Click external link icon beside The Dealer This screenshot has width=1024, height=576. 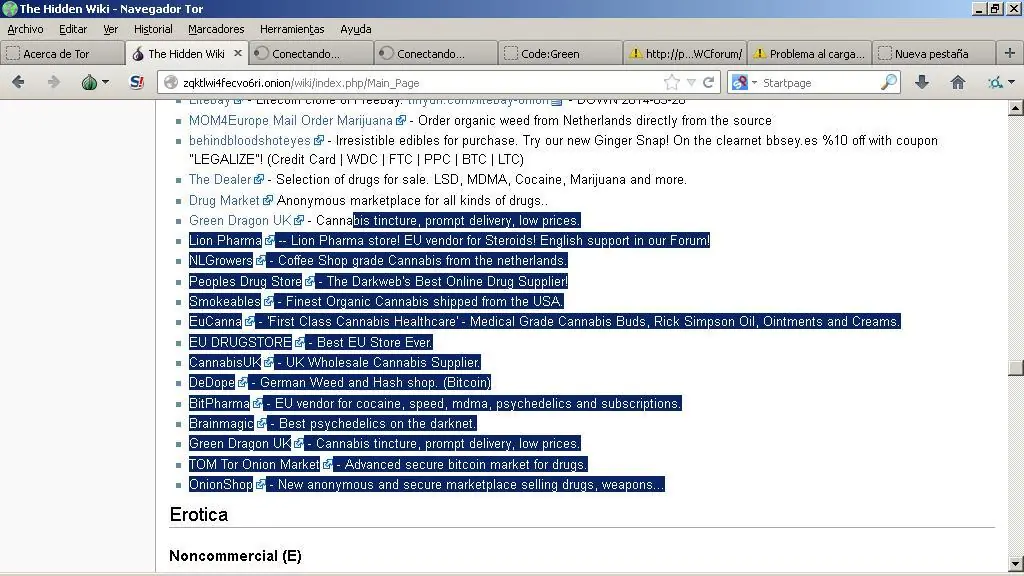click(259, 180)
